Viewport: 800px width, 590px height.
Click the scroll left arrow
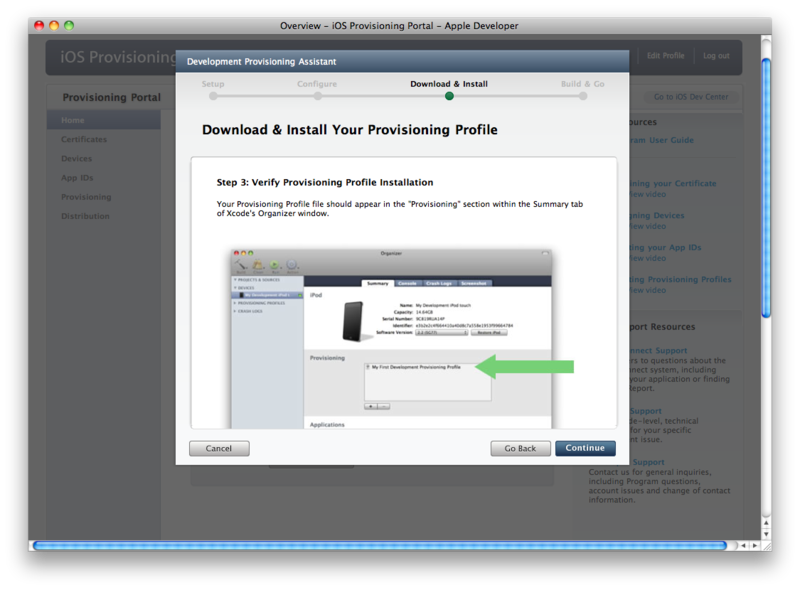[x=744, y=546]
